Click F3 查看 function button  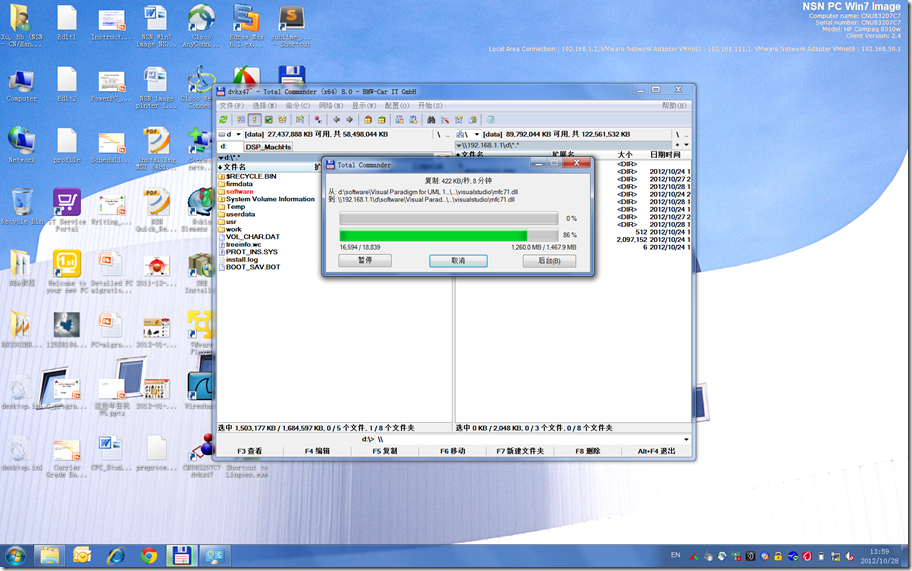click(250, 451)
